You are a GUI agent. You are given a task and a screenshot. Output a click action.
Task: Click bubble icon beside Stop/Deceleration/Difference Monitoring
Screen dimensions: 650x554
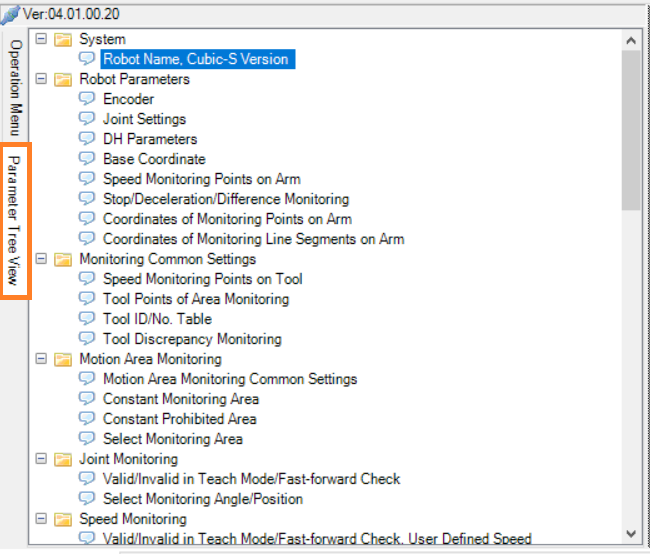coord(87,199)
